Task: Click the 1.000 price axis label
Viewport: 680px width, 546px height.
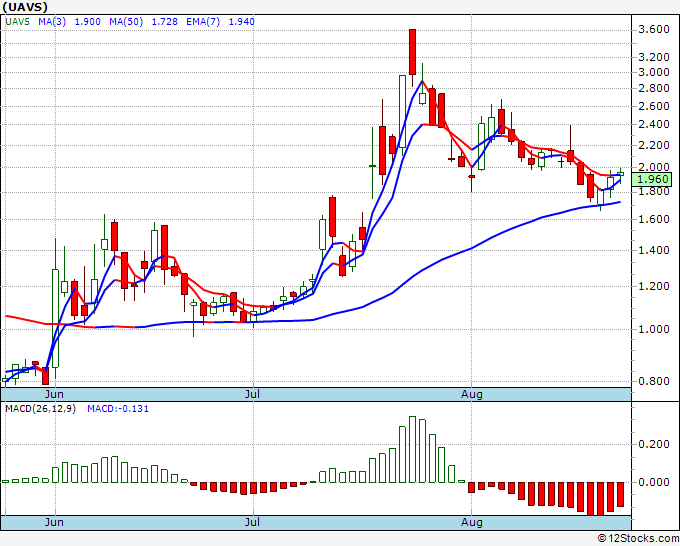Action: (x=654, y=329)
